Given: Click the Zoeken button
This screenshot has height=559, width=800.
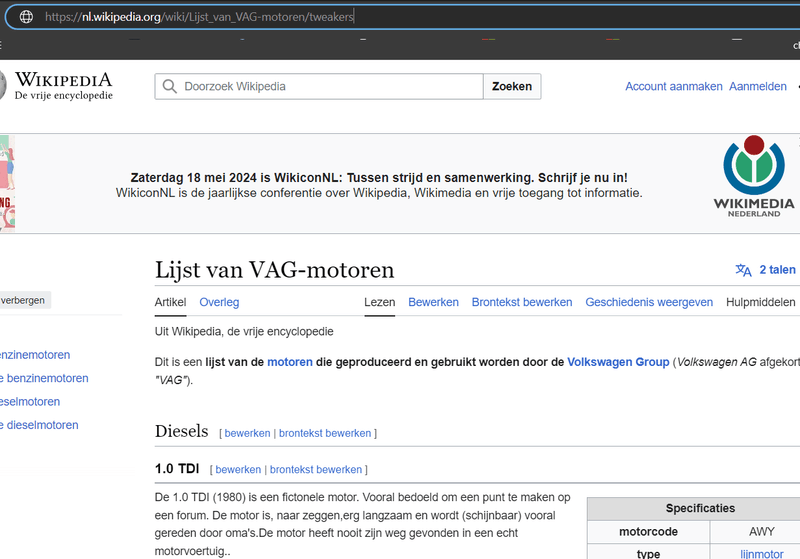Looking at the screenshot, I should pos(512,86).
